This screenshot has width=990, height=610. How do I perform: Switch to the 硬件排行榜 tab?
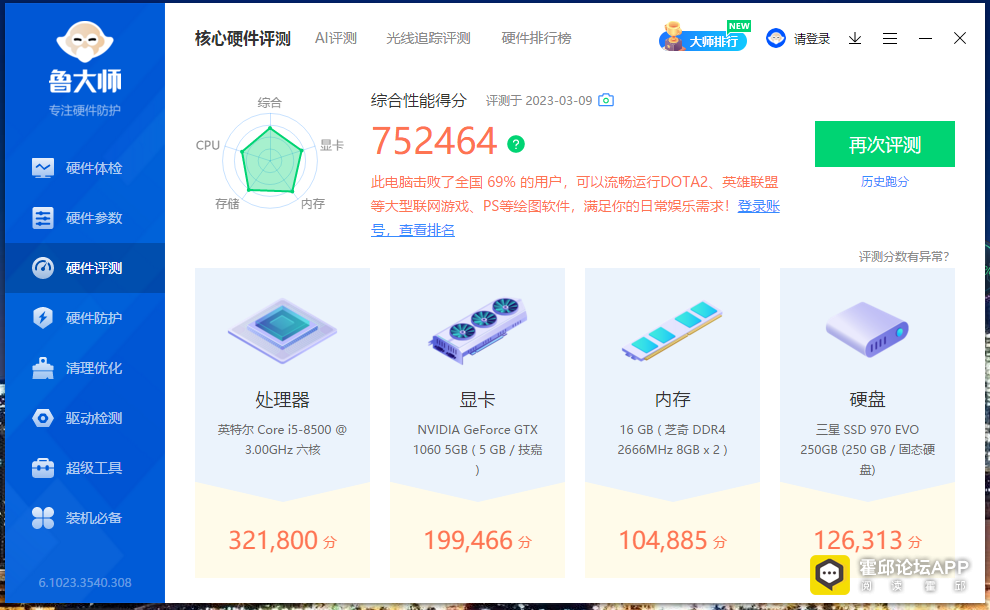536,39
